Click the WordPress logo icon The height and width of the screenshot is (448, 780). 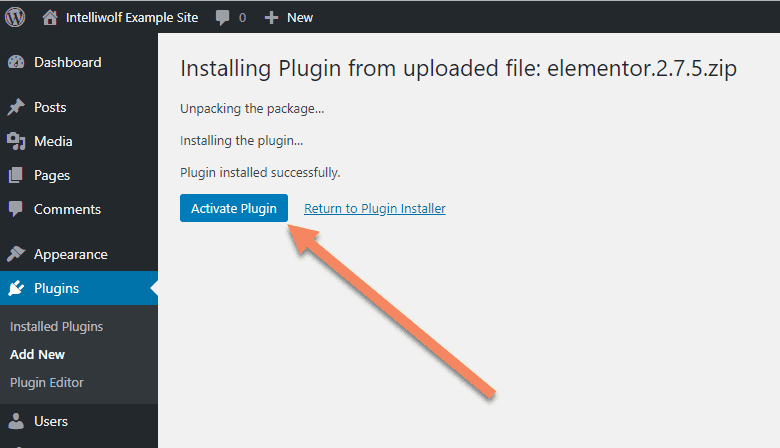click(x=15, y=17)
